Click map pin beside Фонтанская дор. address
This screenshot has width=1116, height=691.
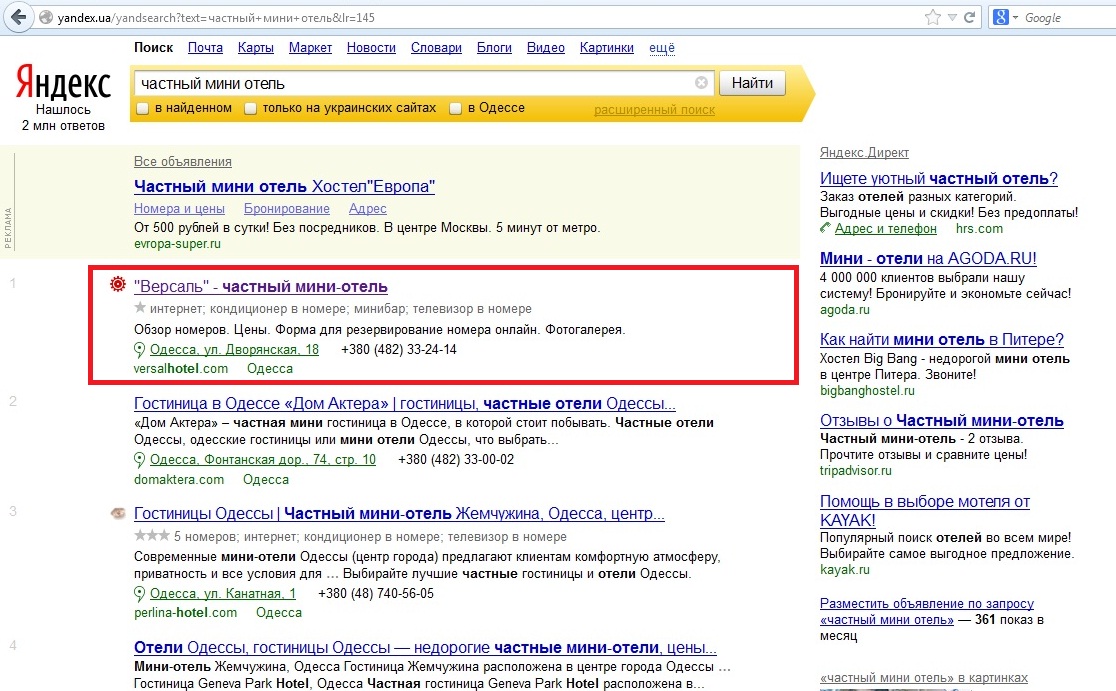click(x=140, y=460)
